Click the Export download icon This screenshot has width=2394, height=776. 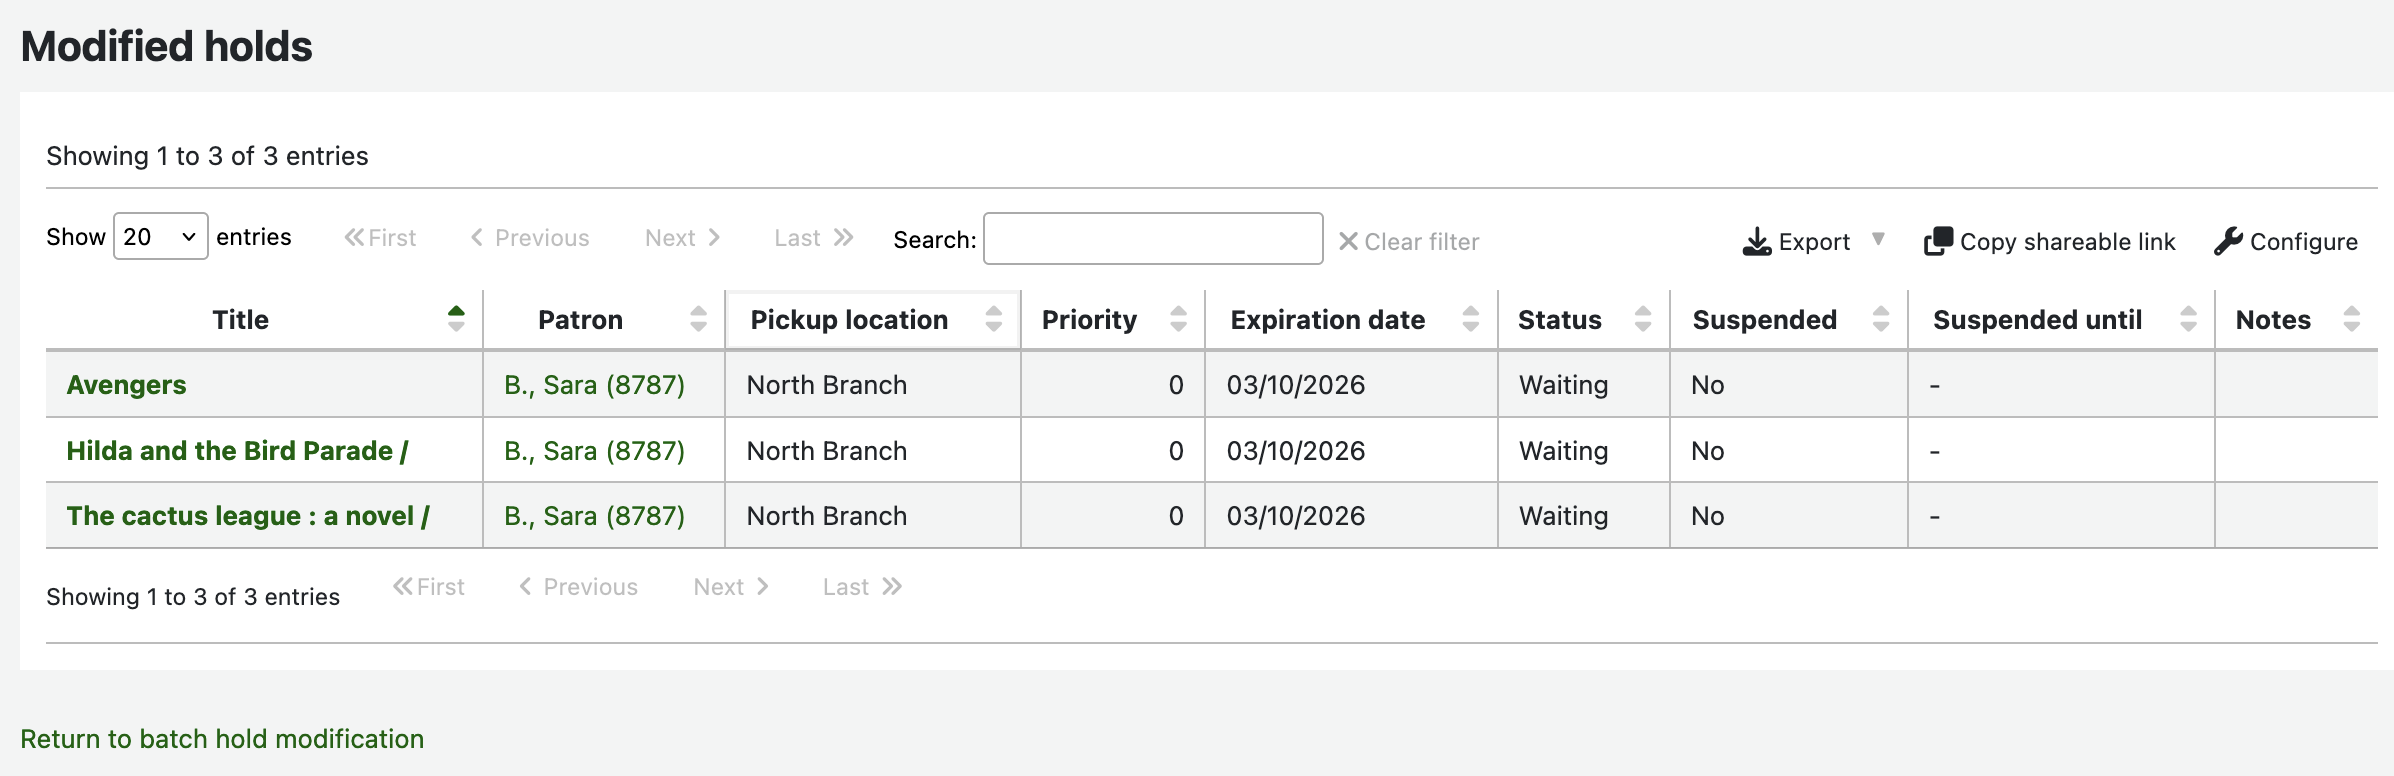pos(1756,242)
